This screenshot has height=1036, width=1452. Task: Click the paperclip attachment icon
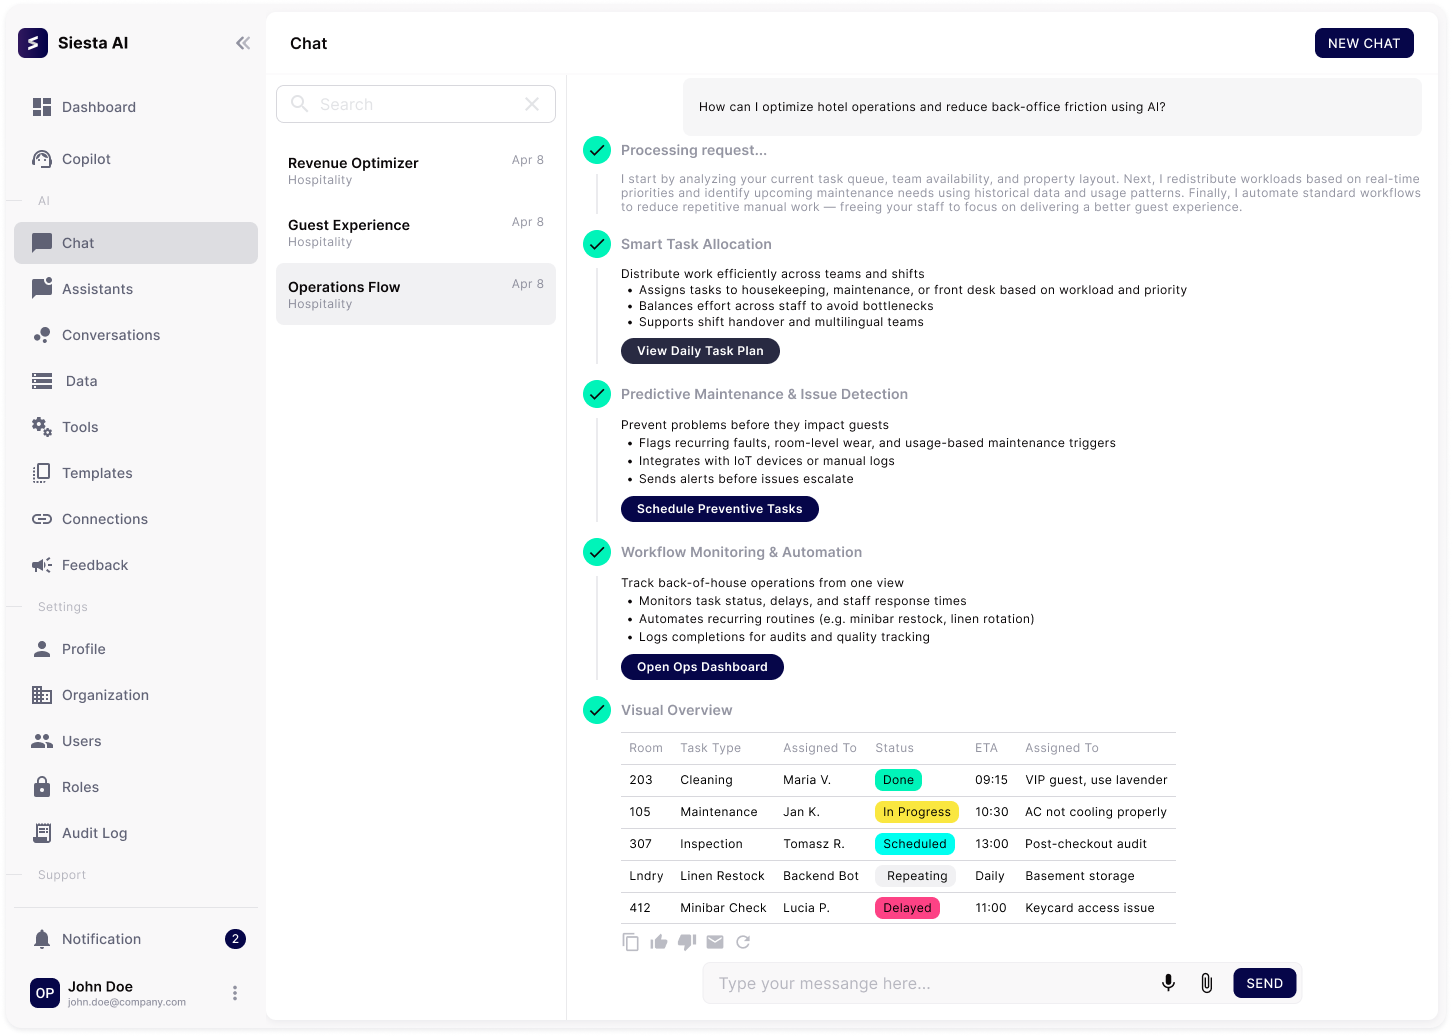pyautogui.click(x=1207, y=983)
